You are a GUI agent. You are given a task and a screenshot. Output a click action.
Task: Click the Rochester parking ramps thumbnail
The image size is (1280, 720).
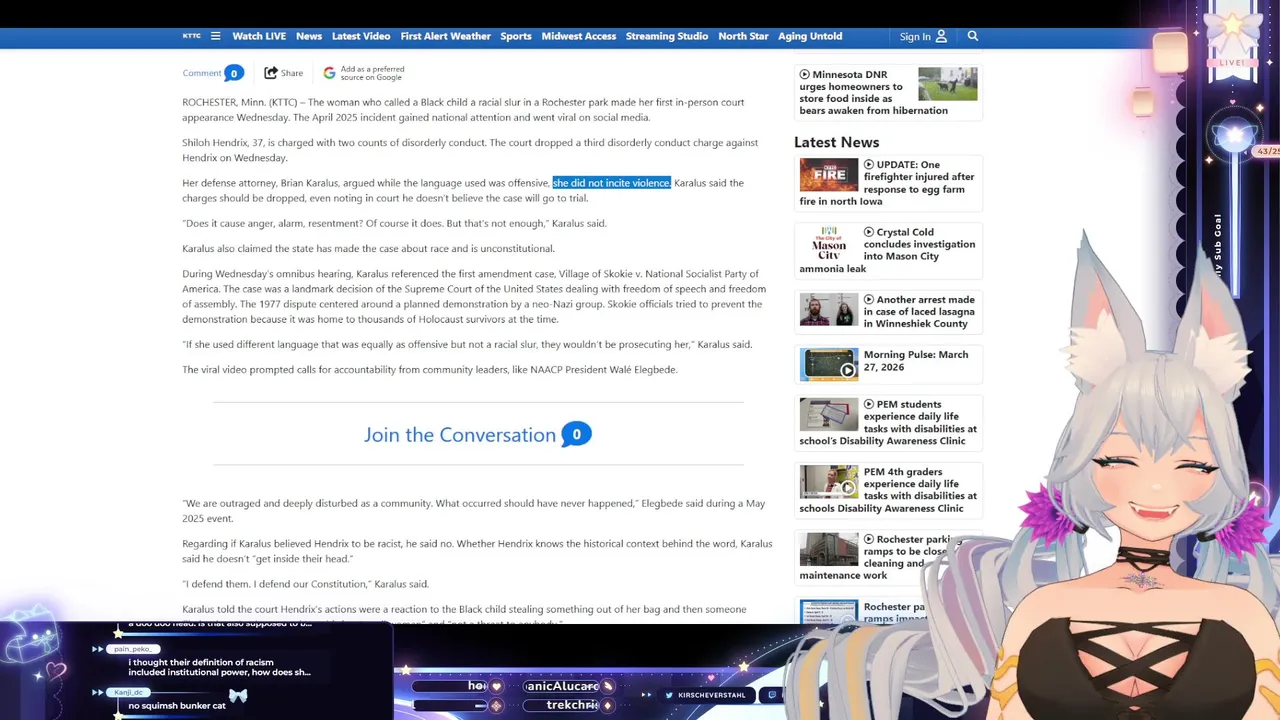click(x=829, y=549)
